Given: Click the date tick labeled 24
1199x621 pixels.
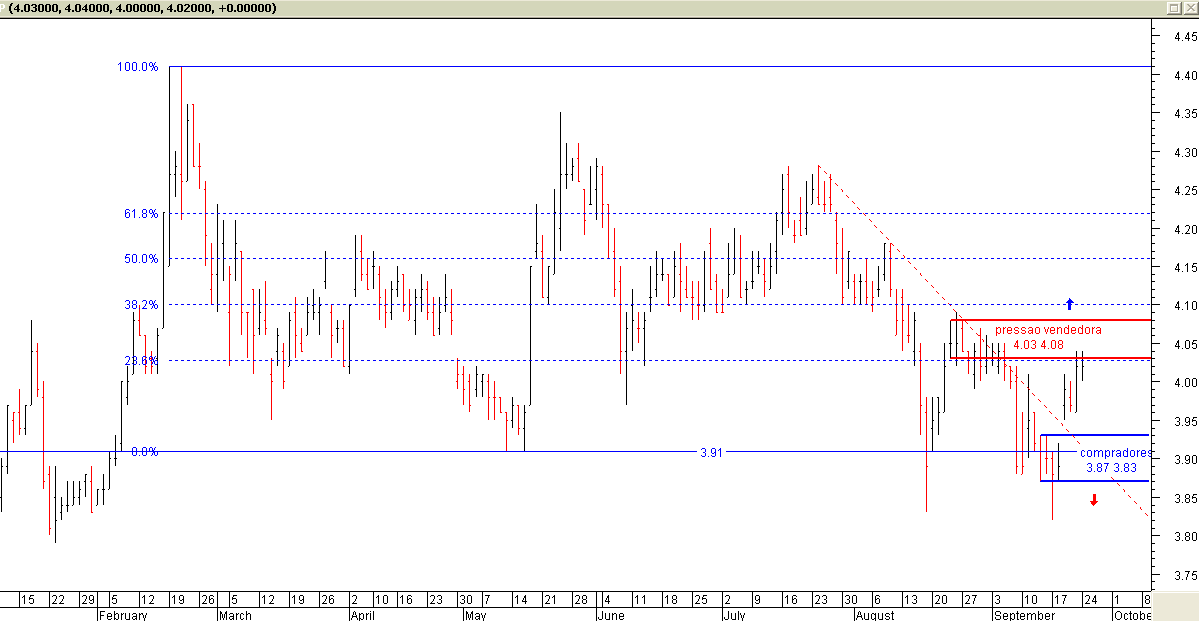Looking at the screenshot, I should click(x=1090, y=600).
